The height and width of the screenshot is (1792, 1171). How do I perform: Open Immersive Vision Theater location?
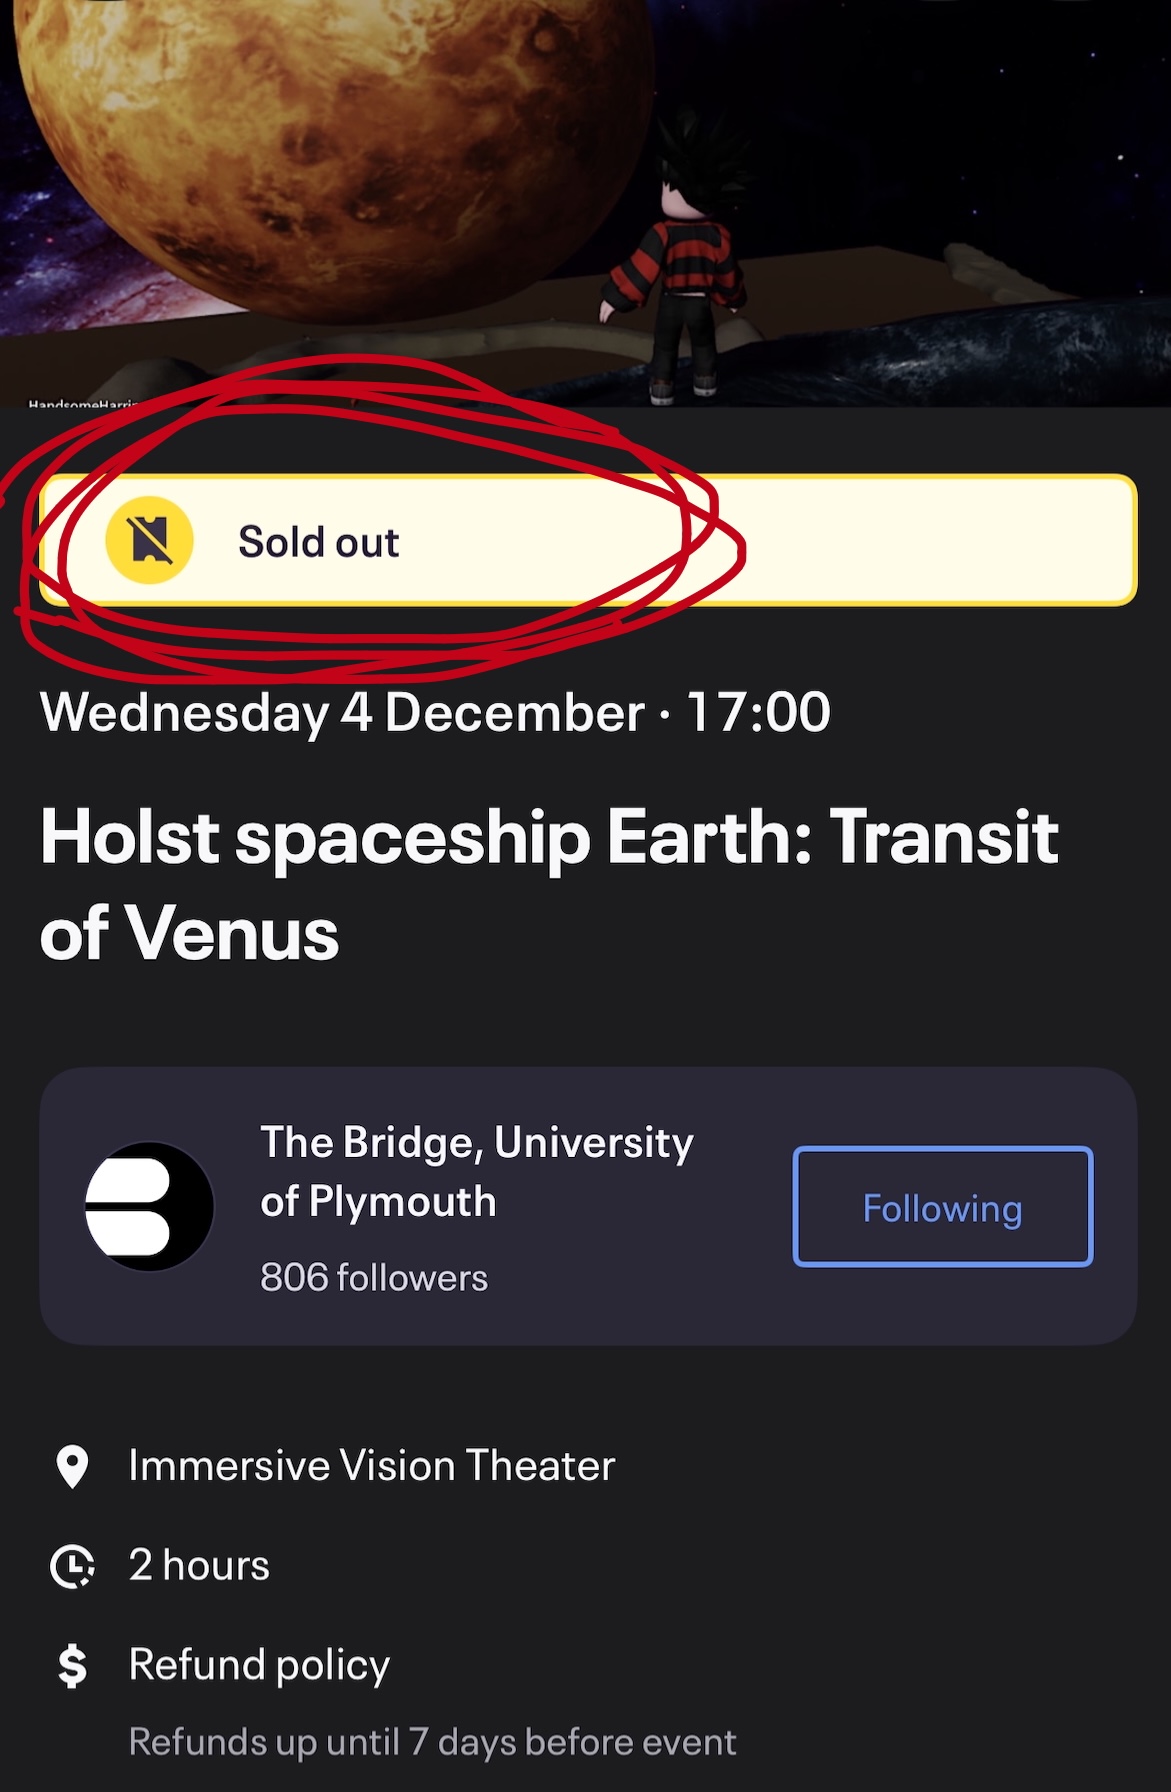coord(371,1466)
